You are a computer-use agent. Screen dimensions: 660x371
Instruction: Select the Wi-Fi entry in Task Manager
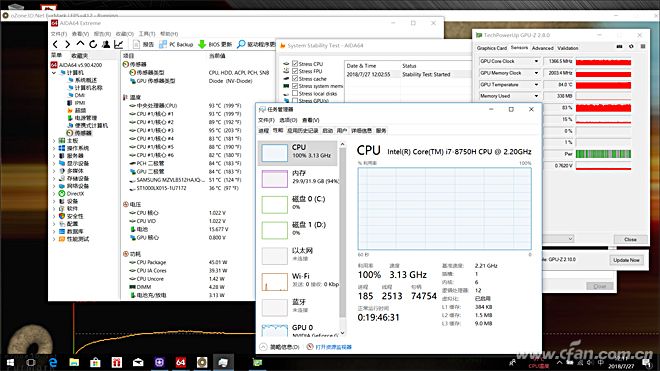299,281
